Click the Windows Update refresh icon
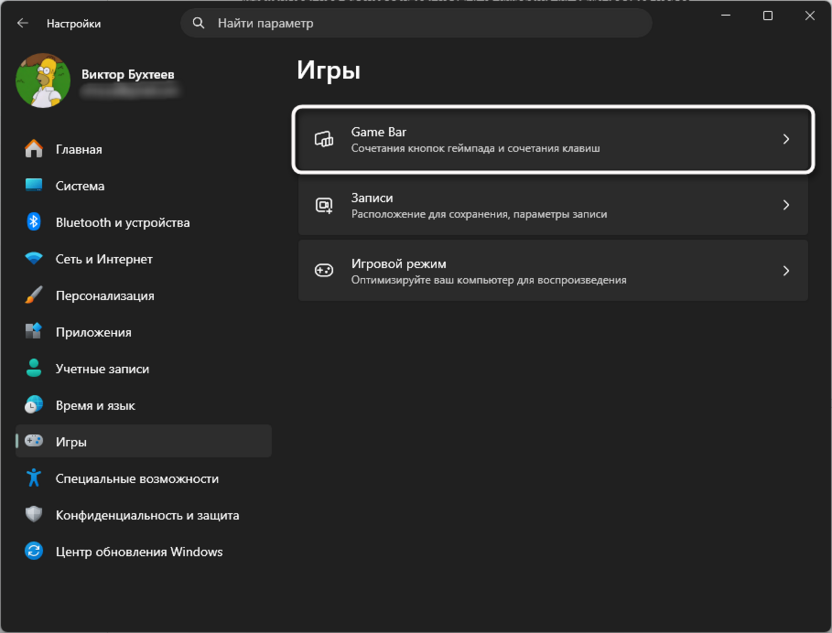The height and width of the screenshot is (633, 832). click(x=33, y=551)
